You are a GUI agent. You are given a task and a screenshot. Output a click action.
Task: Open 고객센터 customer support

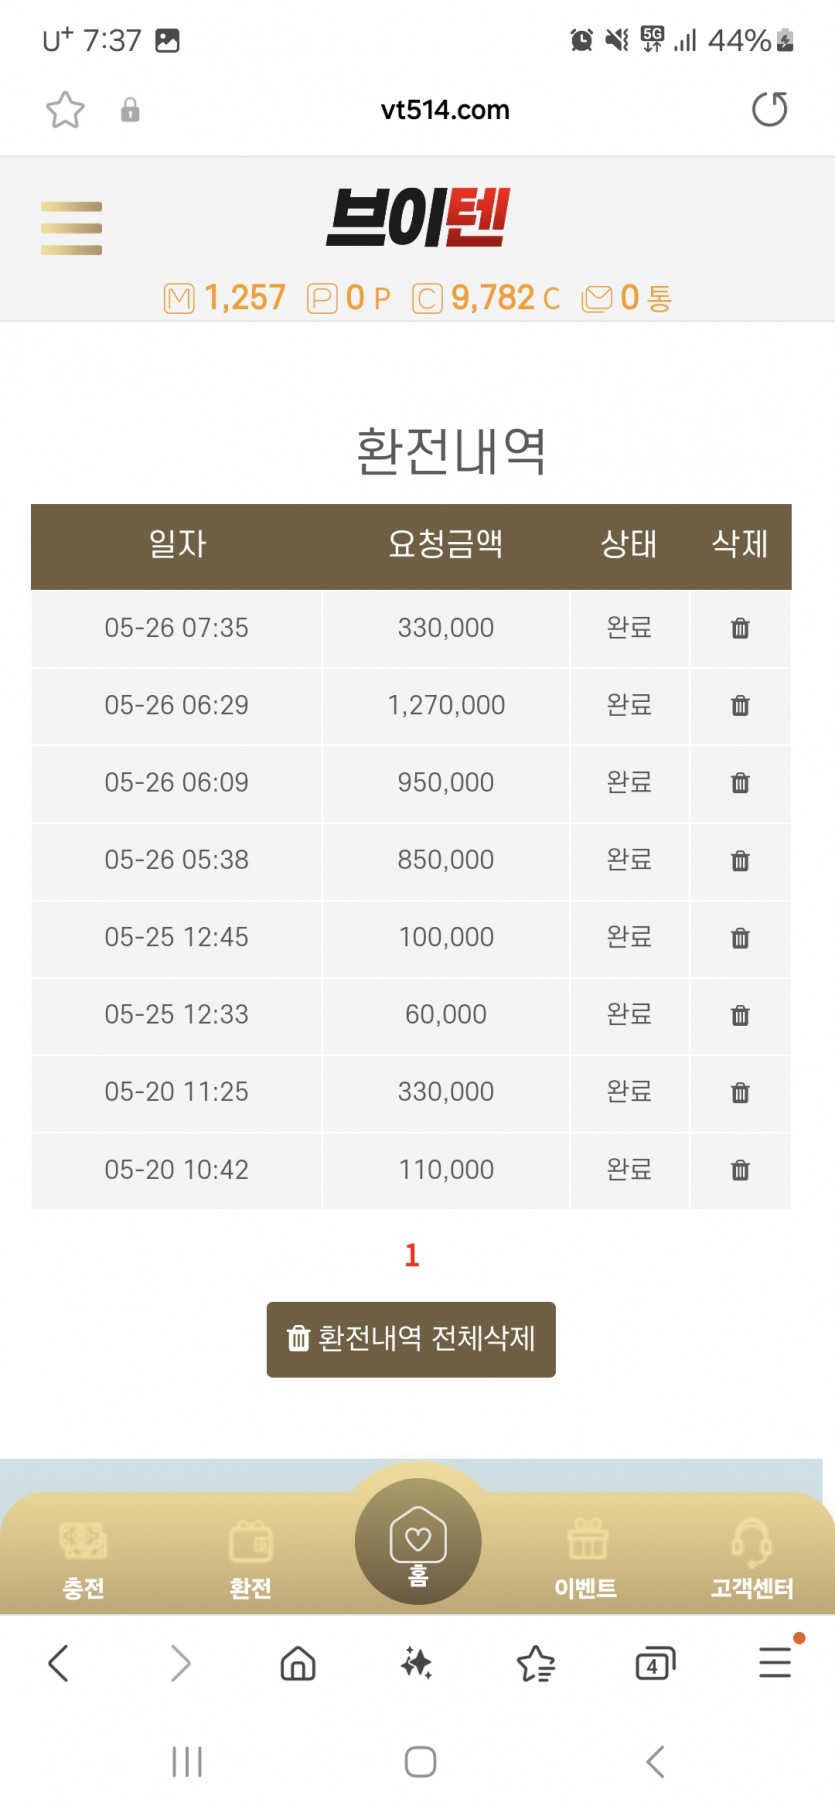point(752,1558)
